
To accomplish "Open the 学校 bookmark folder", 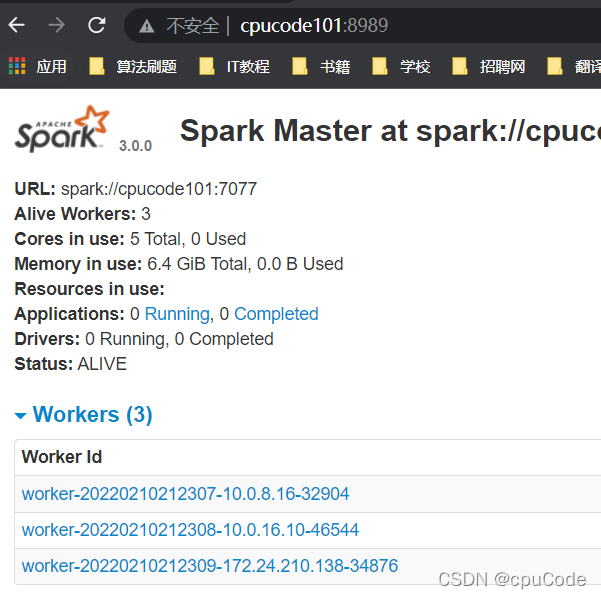I will pyautogui.click(x=401, y=66).
